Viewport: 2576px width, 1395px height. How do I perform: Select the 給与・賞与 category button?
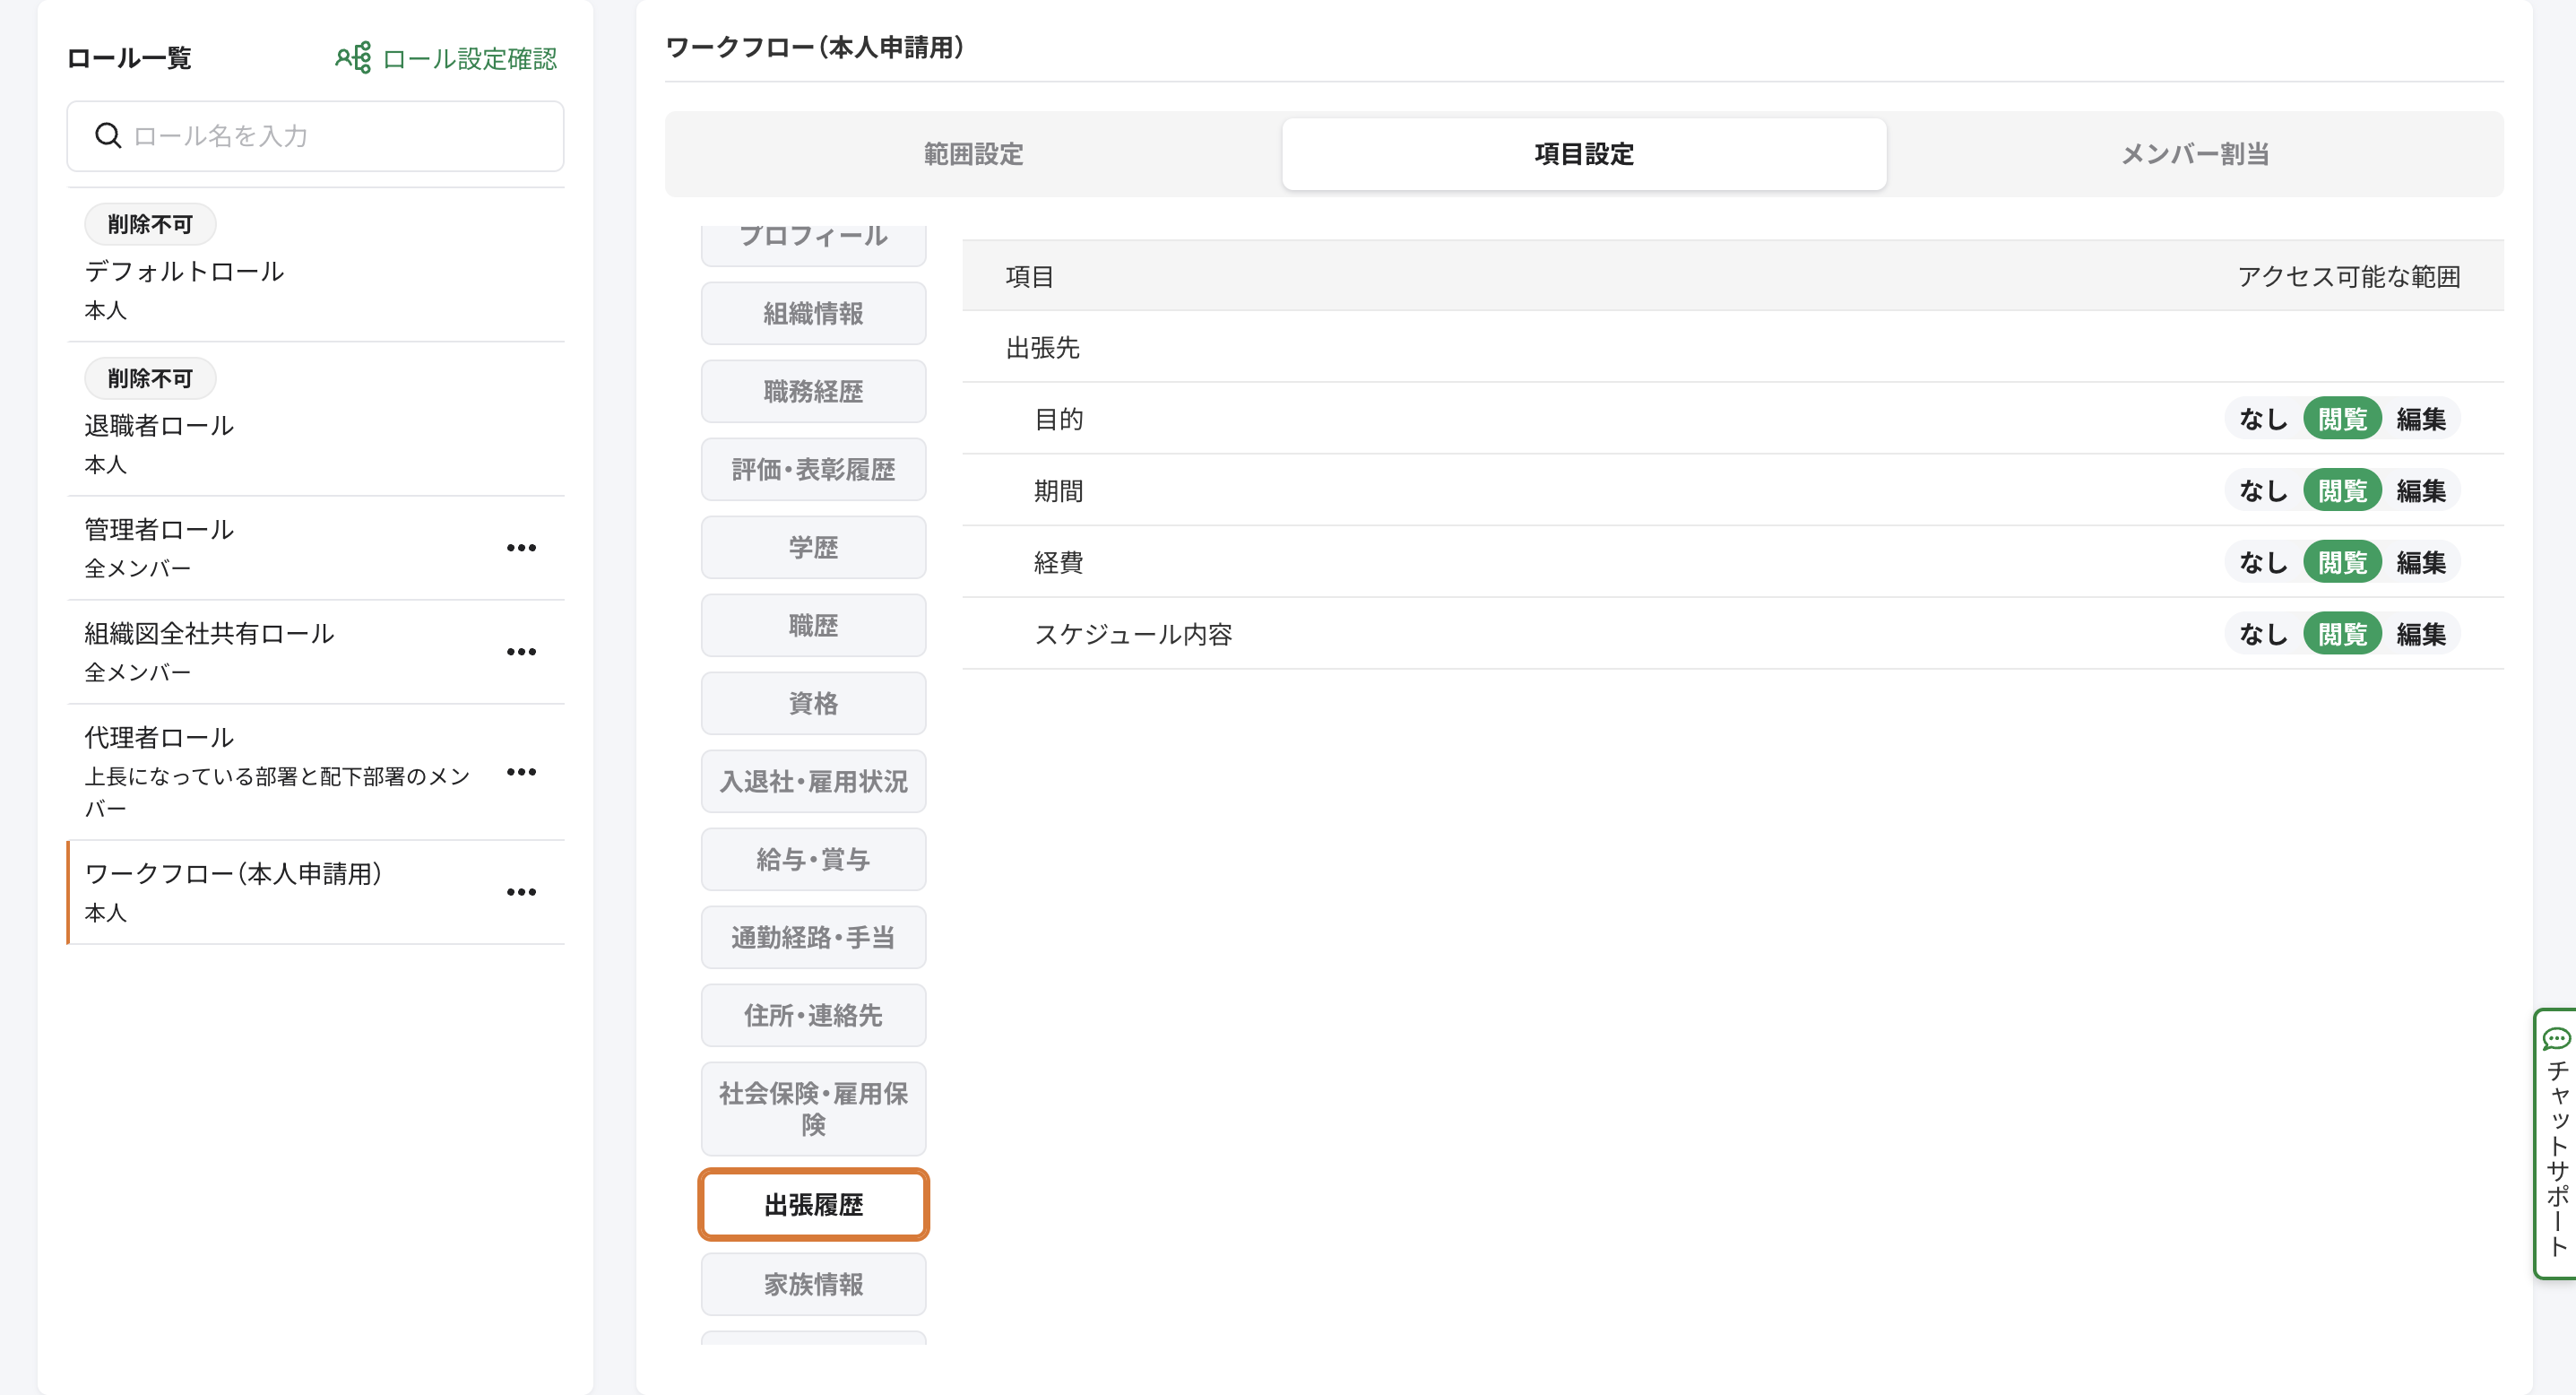[x=813, y=859]
